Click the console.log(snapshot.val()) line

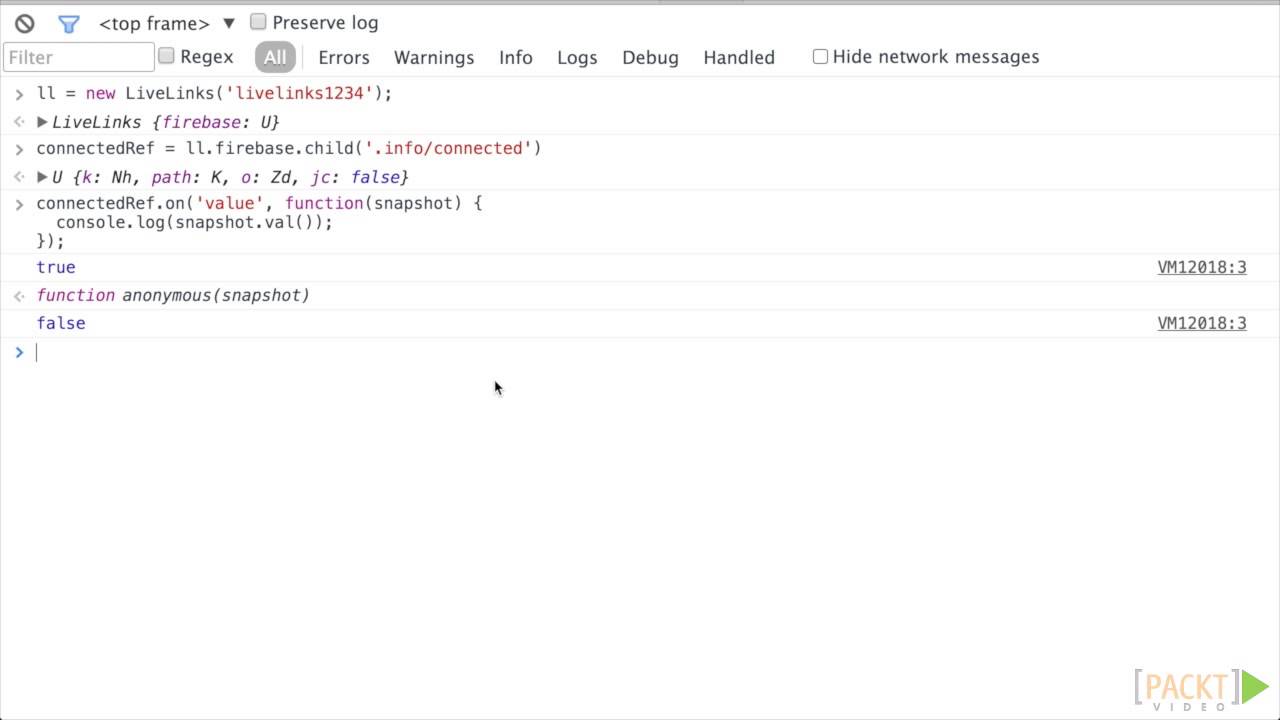point(194,222)
